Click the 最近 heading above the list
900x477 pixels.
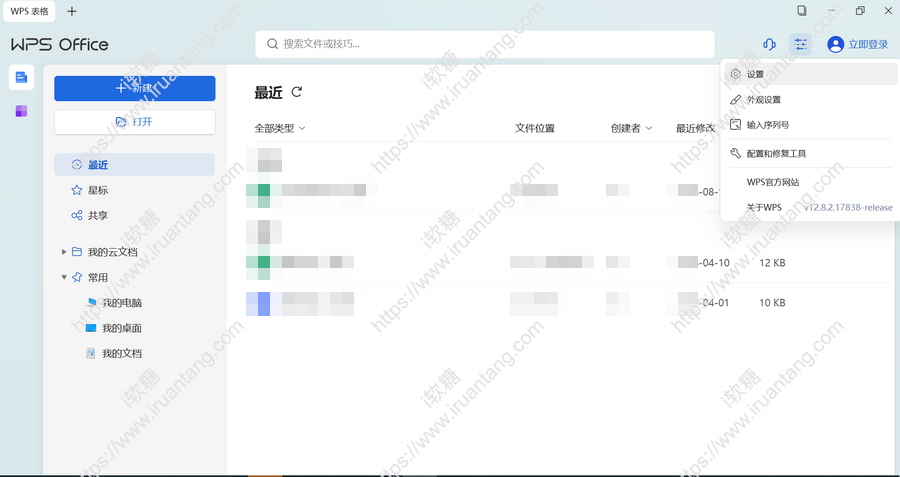click(269, 92)
